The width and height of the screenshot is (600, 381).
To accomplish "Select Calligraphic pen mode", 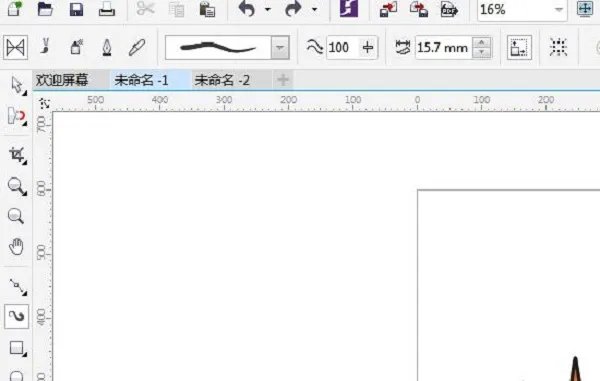I will point(107,47).
